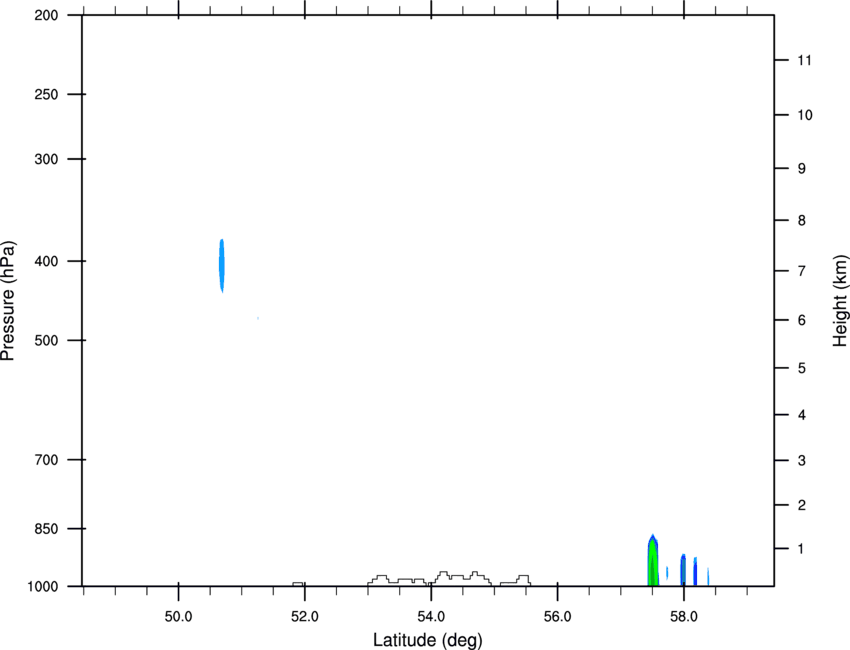Viewport: 850px width, 650px height.
Task: Click the blue contour blob near 400 hPa
Action: 222,266
